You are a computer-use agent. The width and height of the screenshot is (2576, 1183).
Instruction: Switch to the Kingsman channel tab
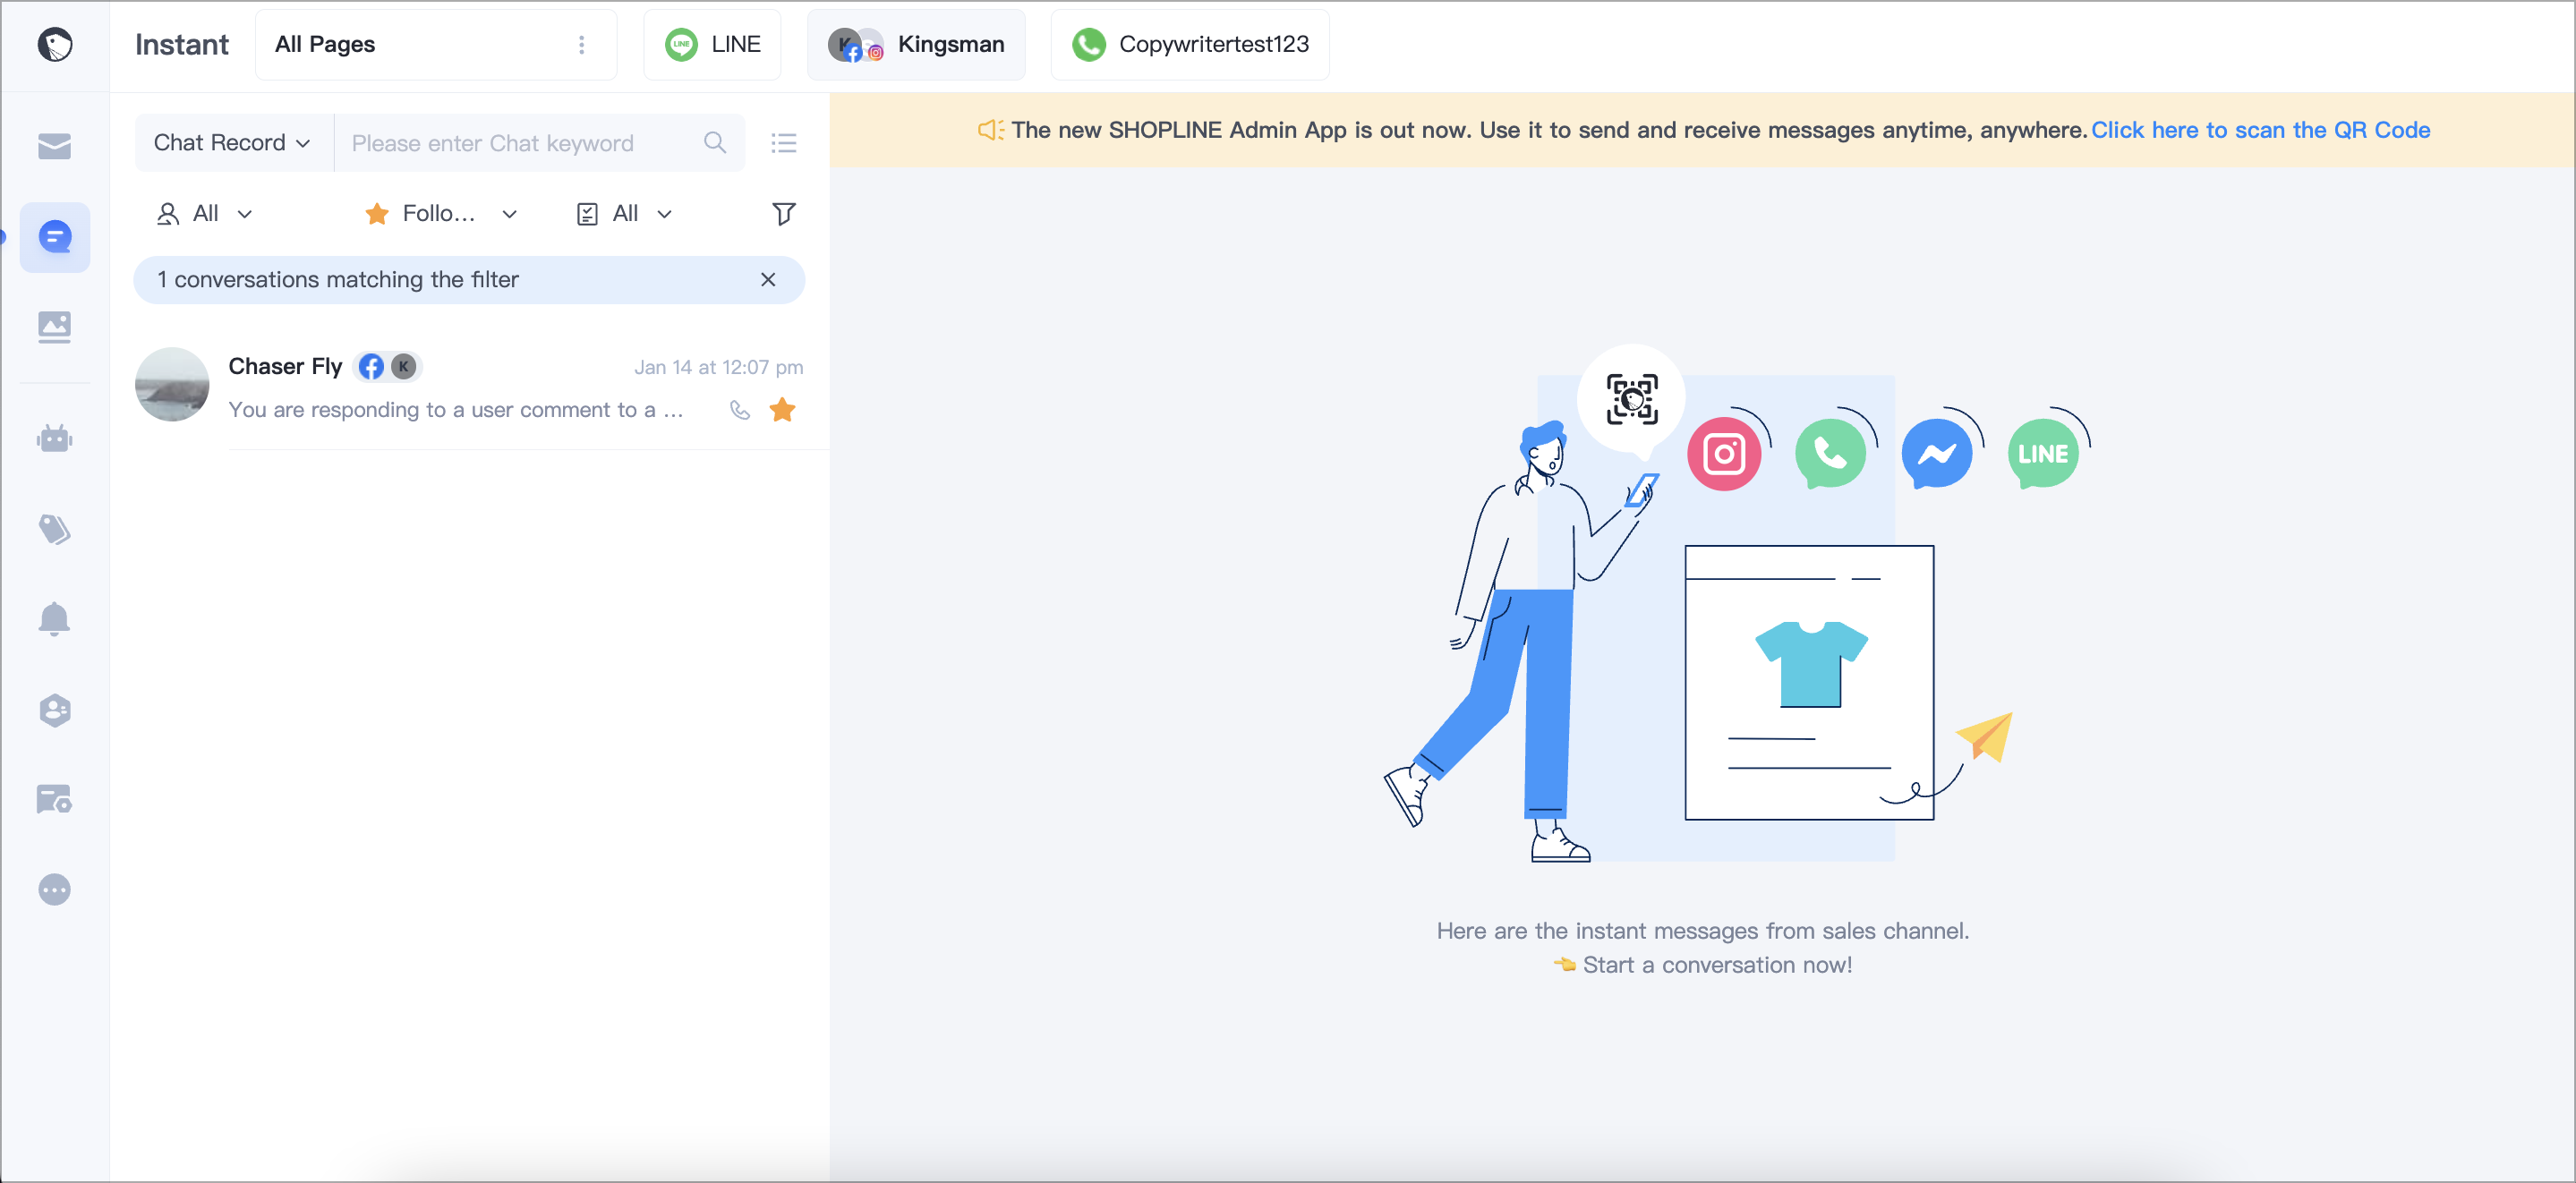[916, 44]
